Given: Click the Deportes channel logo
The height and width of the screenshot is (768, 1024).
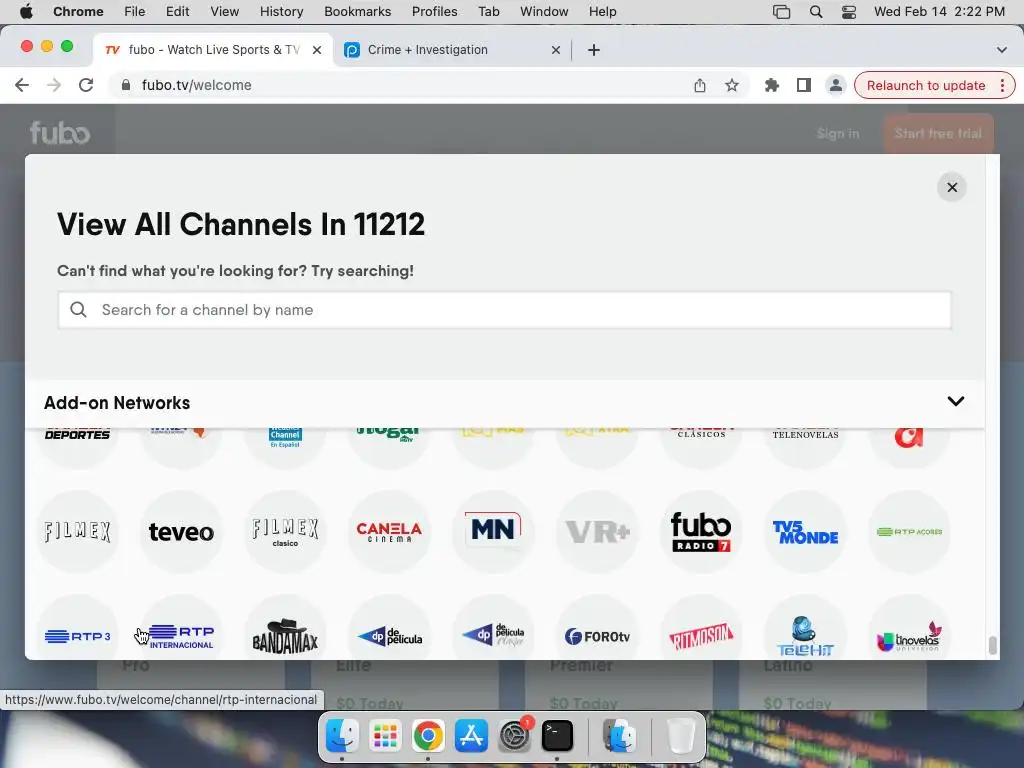Looking at the screenshot, I should click(77, 447).
